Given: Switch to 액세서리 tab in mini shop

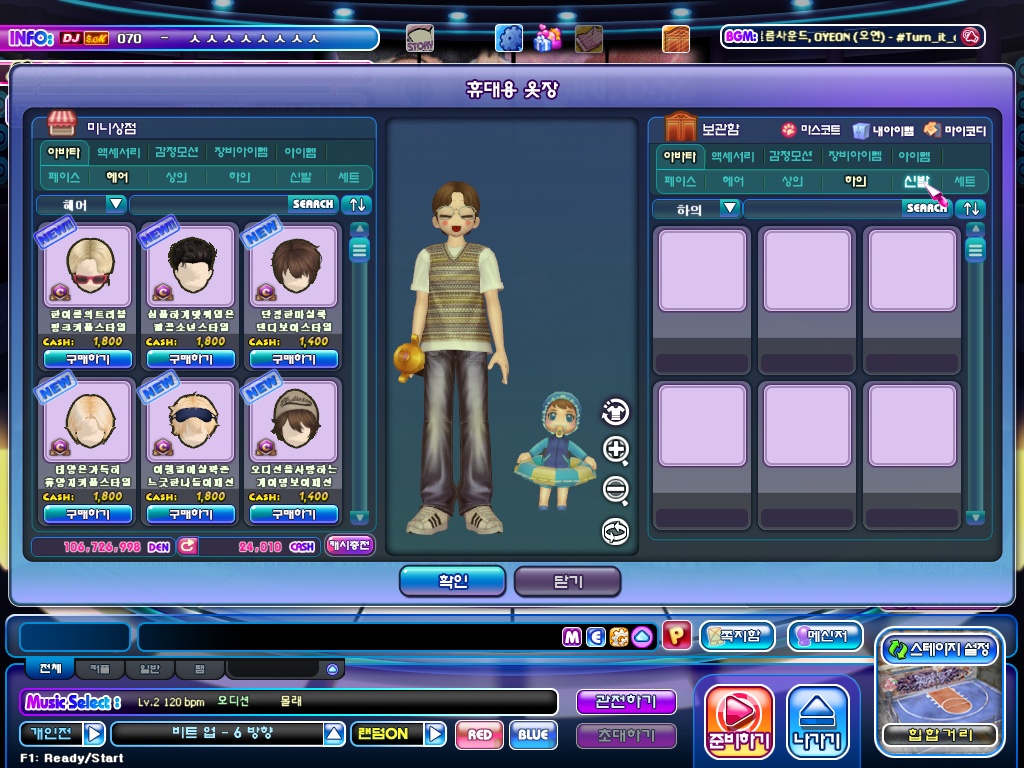Looking at the screenshot, I should coord(117,152).
